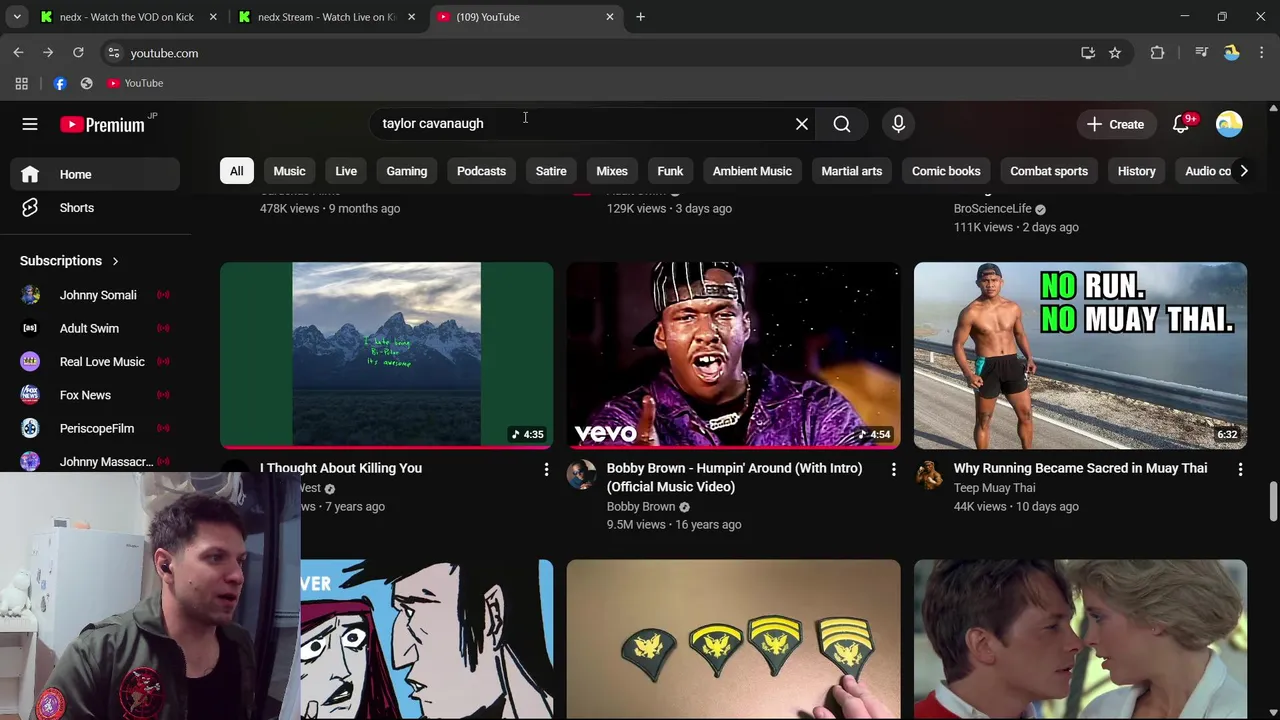
Task: Open the Bobby Brown Humpin' Around thumbnail
Action: [733, 355]
